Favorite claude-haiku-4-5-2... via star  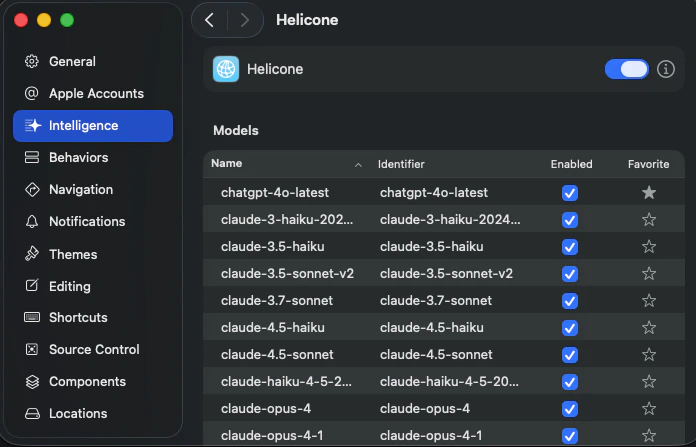pos(649,381)
